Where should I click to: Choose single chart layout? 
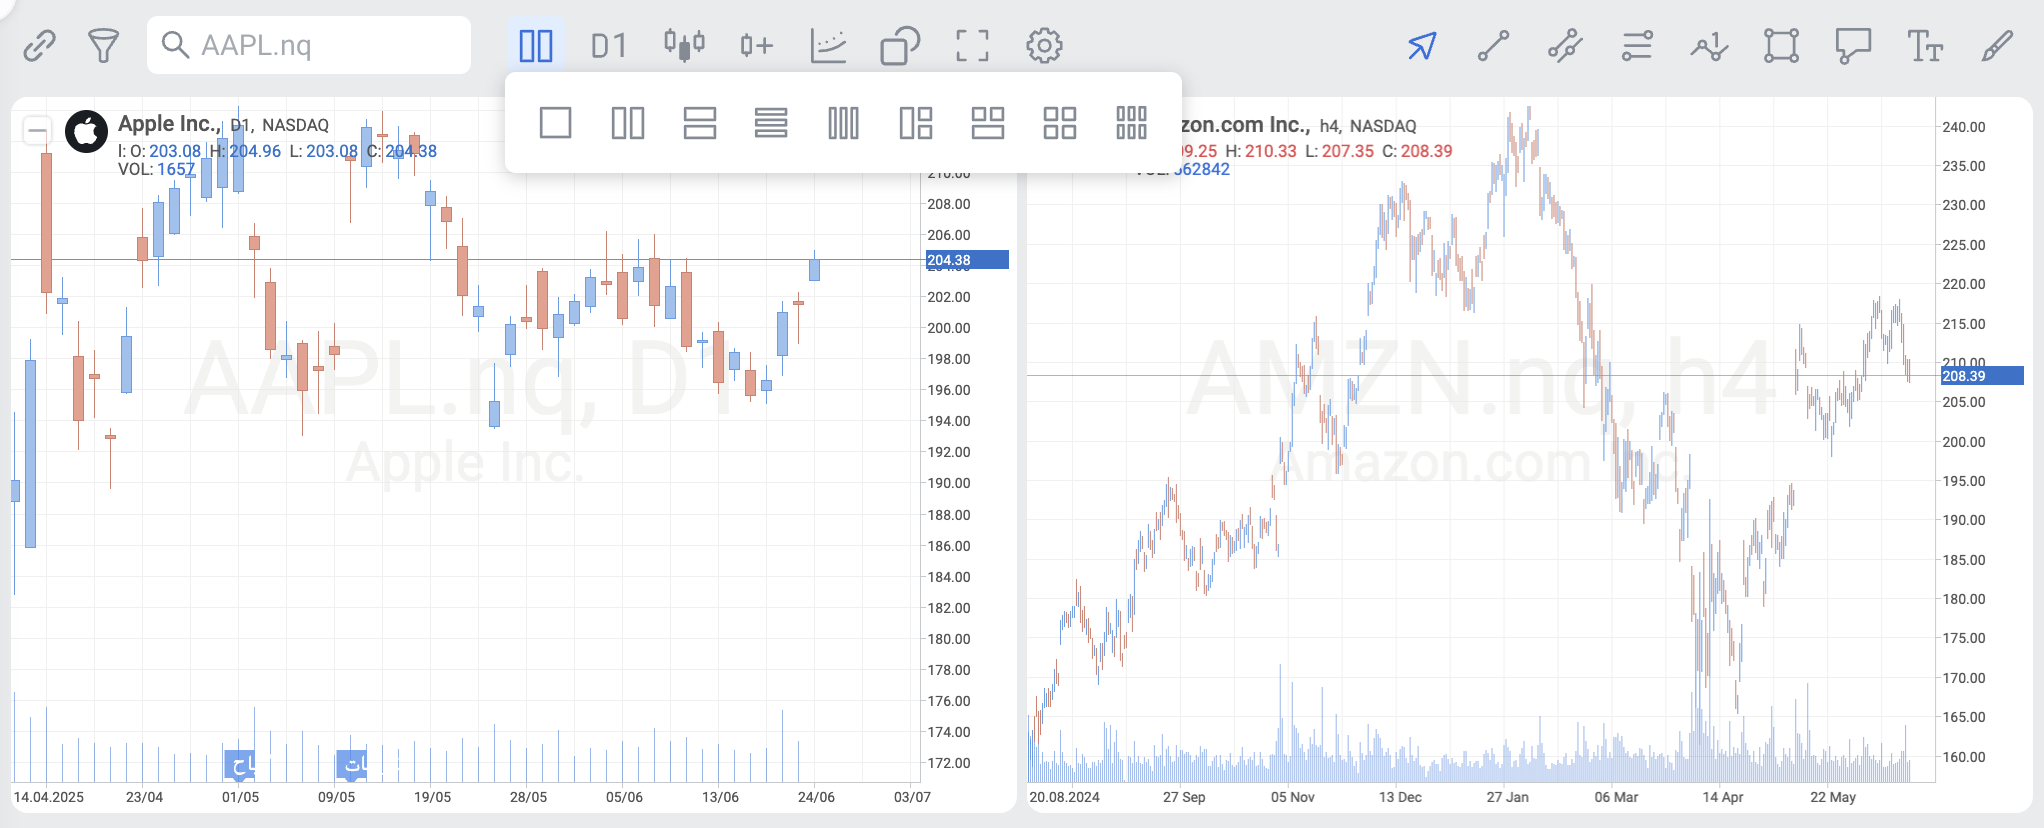pos(555,123)
